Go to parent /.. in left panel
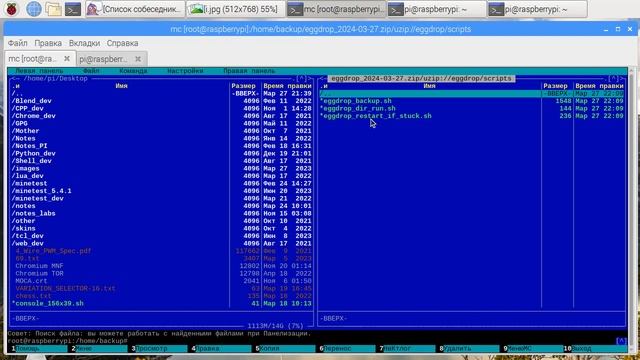Image resolution: width=640 pixels, height=360 pixels. pyautogui.click(x=120, y=93)
